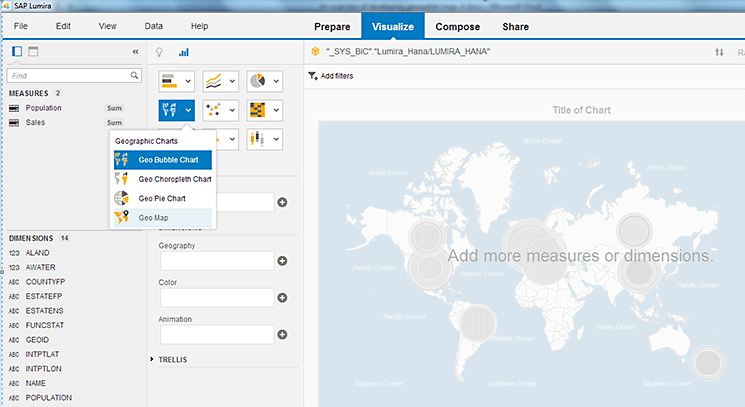The height and width of the screenshot is (407, 745).
Task: Select the AWATER dimension
Action: tap(40, 267)
